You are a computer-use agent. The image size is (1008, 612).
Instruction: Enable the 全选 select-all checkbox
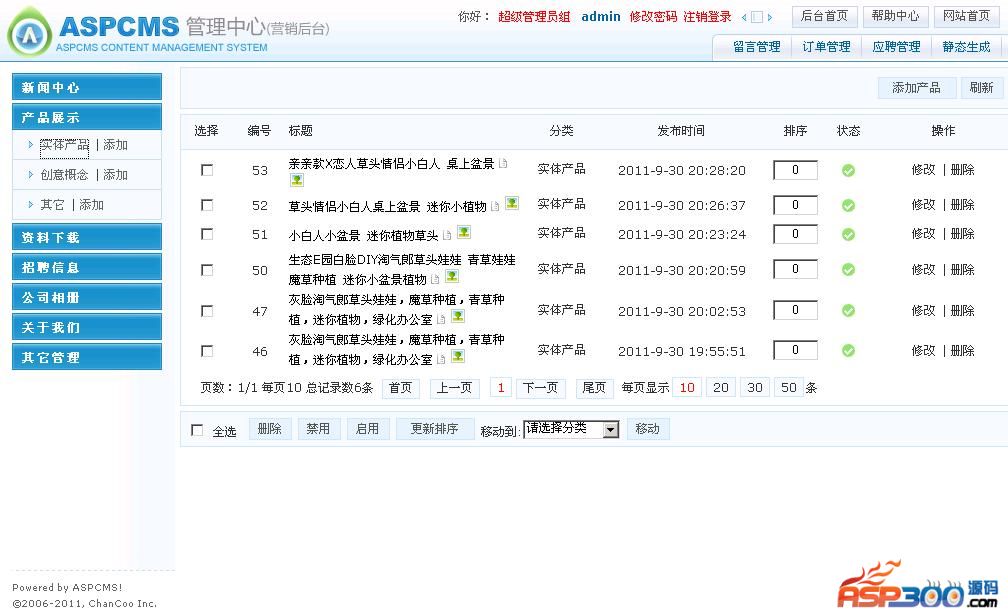click(x=197, y=430)
